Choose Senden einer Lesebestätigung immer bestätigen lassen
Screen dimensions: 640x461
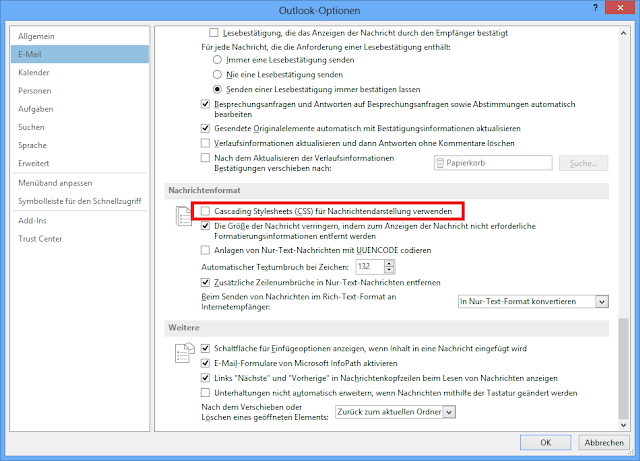point(218,89)
